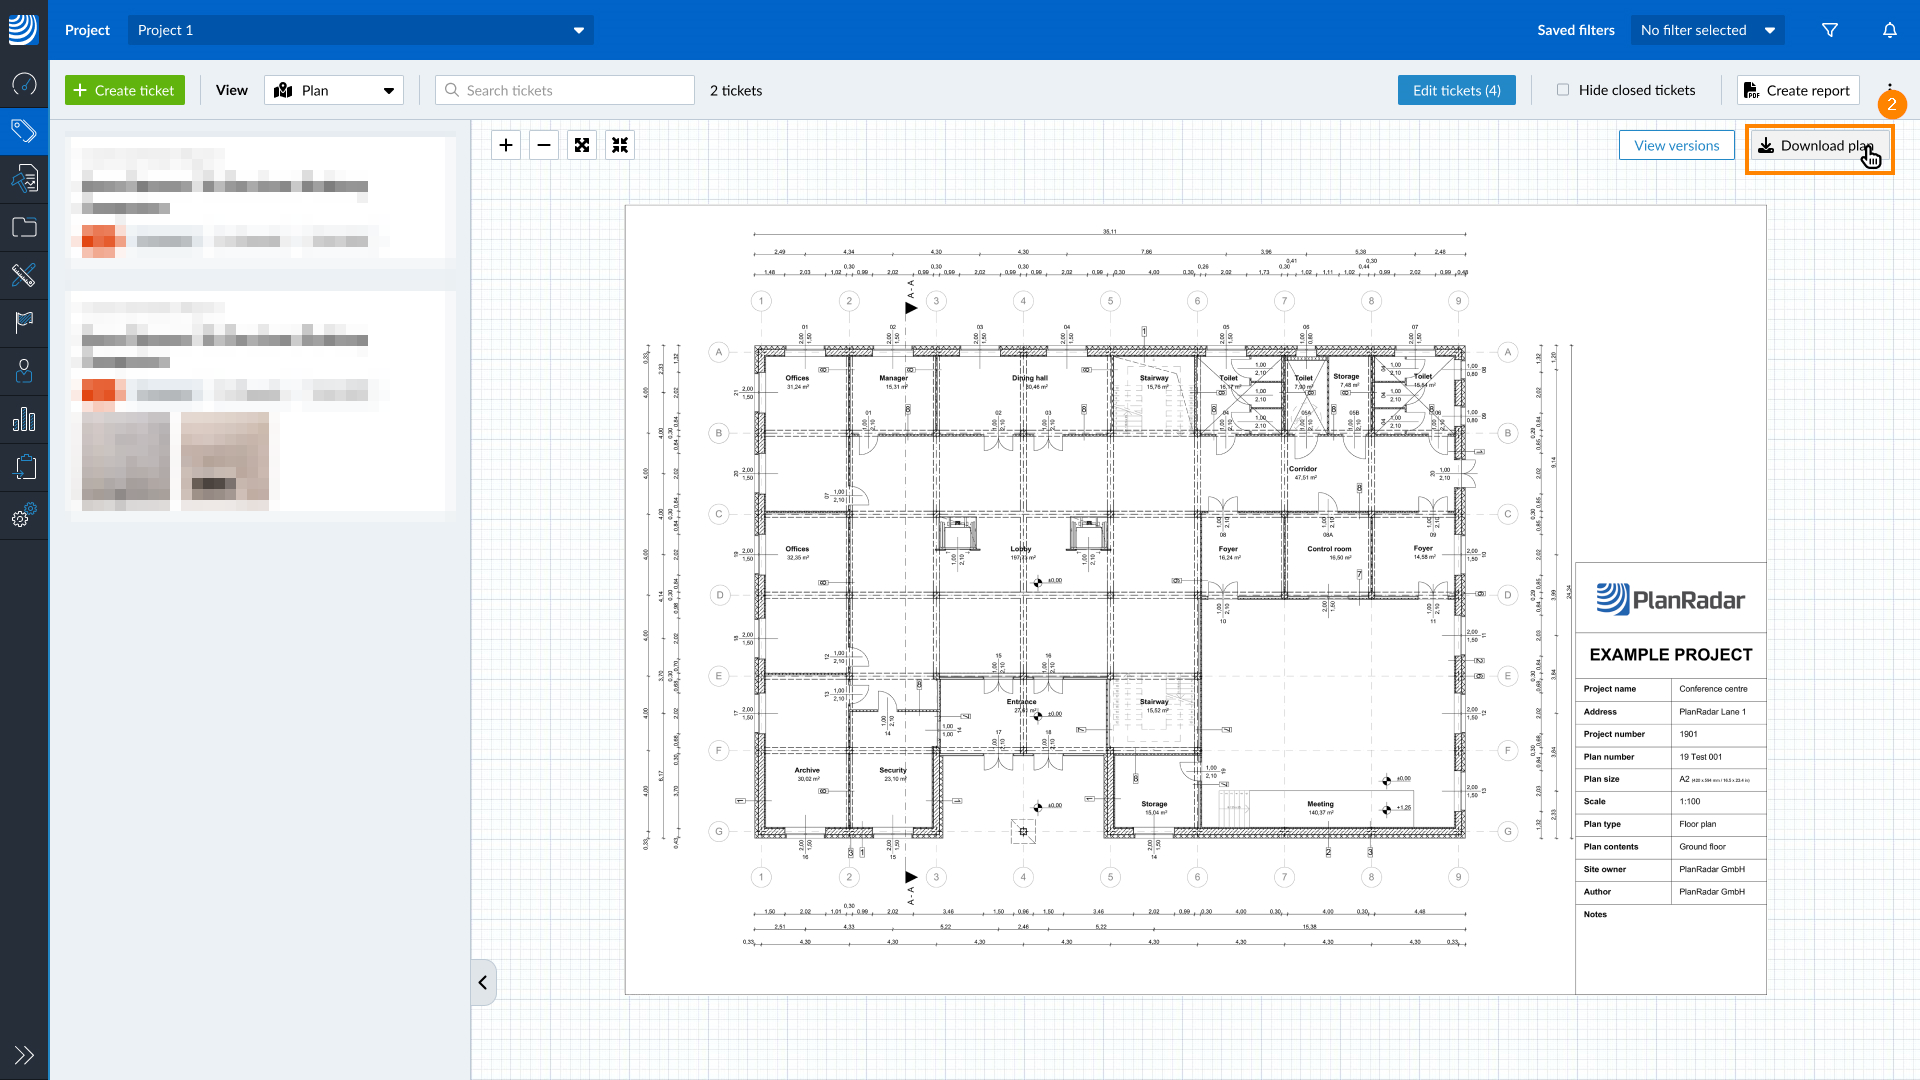The height and width of the screenshot is (1080, 1920).
Task: Zoom out using the minus button
Action: pyautogui.click(x=543, y=144)
